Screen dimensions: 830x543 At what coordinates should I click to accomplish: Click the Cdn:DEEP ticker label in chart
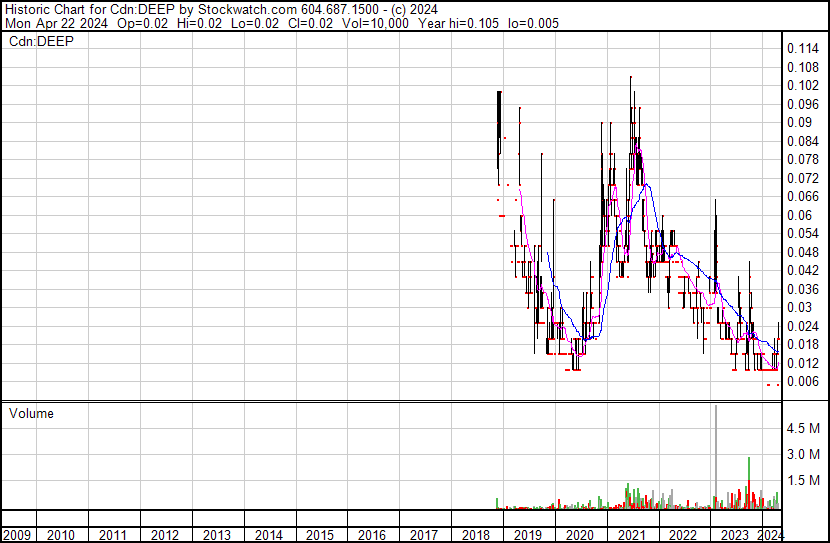[x=41, y=41]
